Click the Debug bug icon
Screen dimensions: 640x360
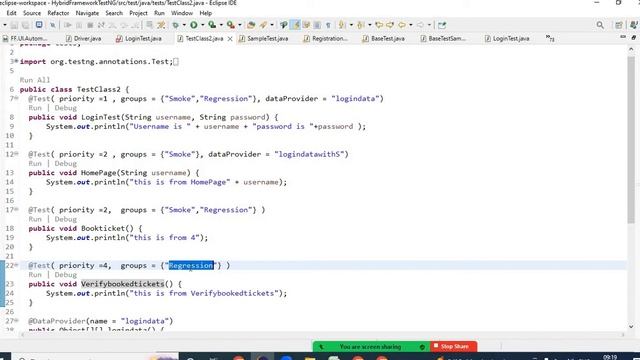point(176,25)
